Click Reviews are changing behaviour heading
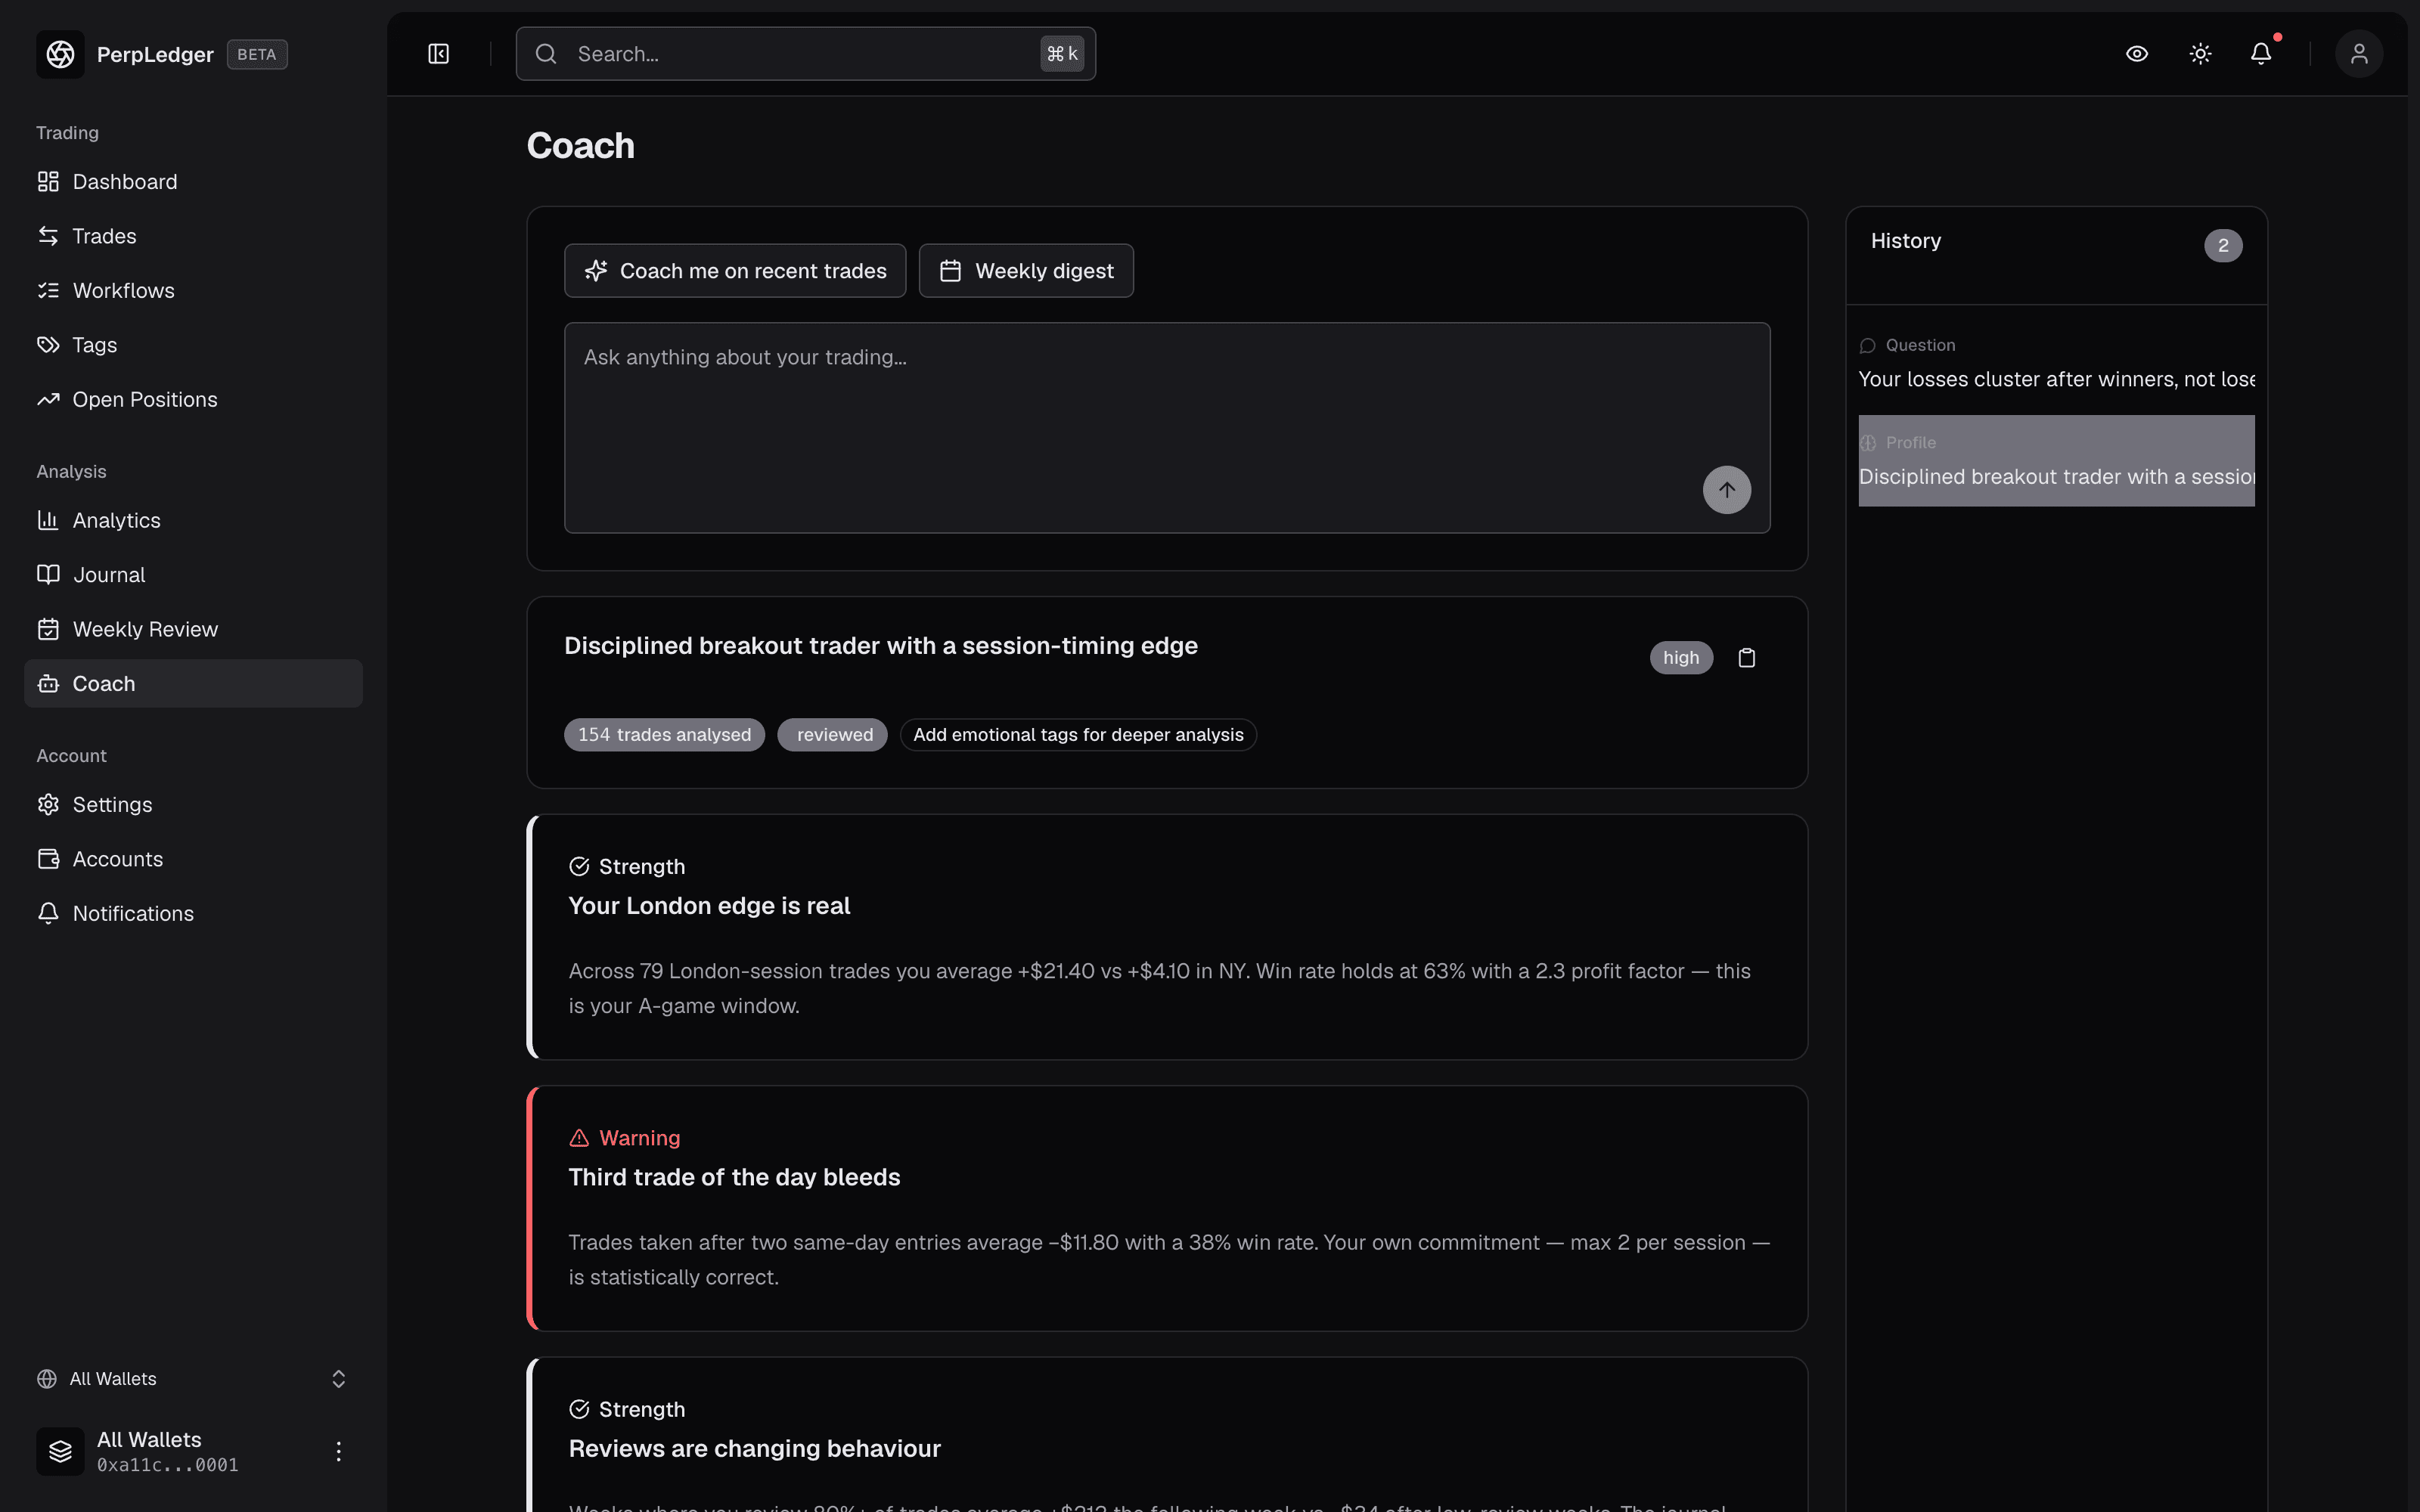 point(755,1449)
